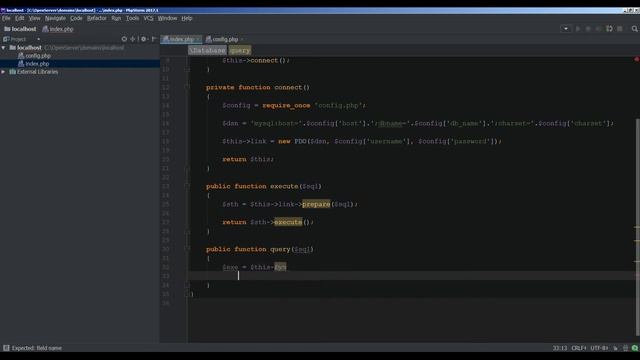
Task: Click the localhost breadcrumb in navigation bar
Action: pos(20,29)
